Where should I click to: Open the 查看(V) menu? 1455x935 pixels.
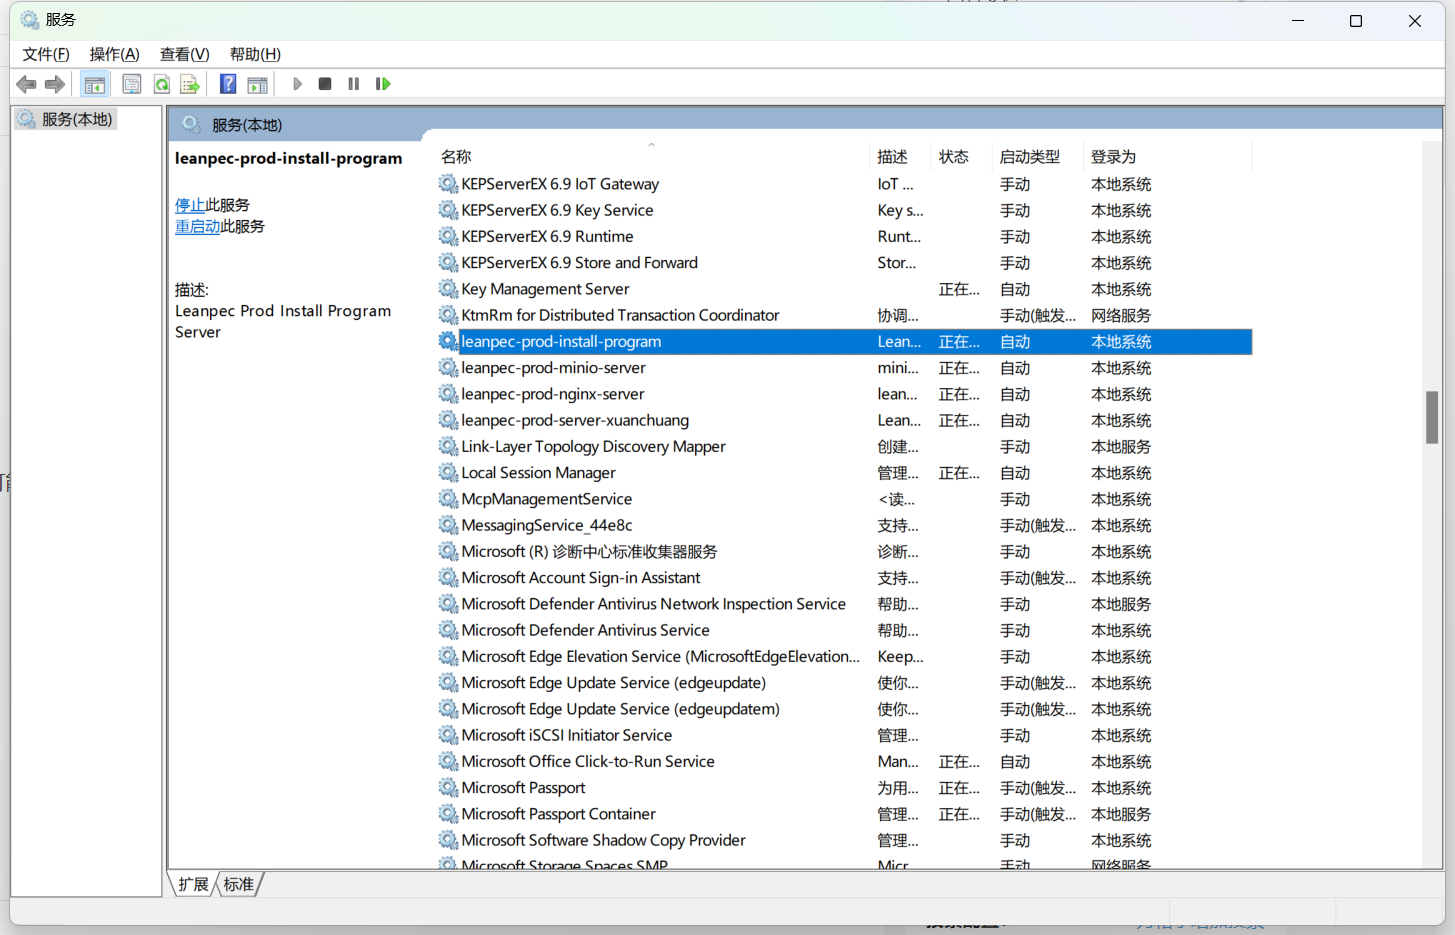click(x=184, y=54)
